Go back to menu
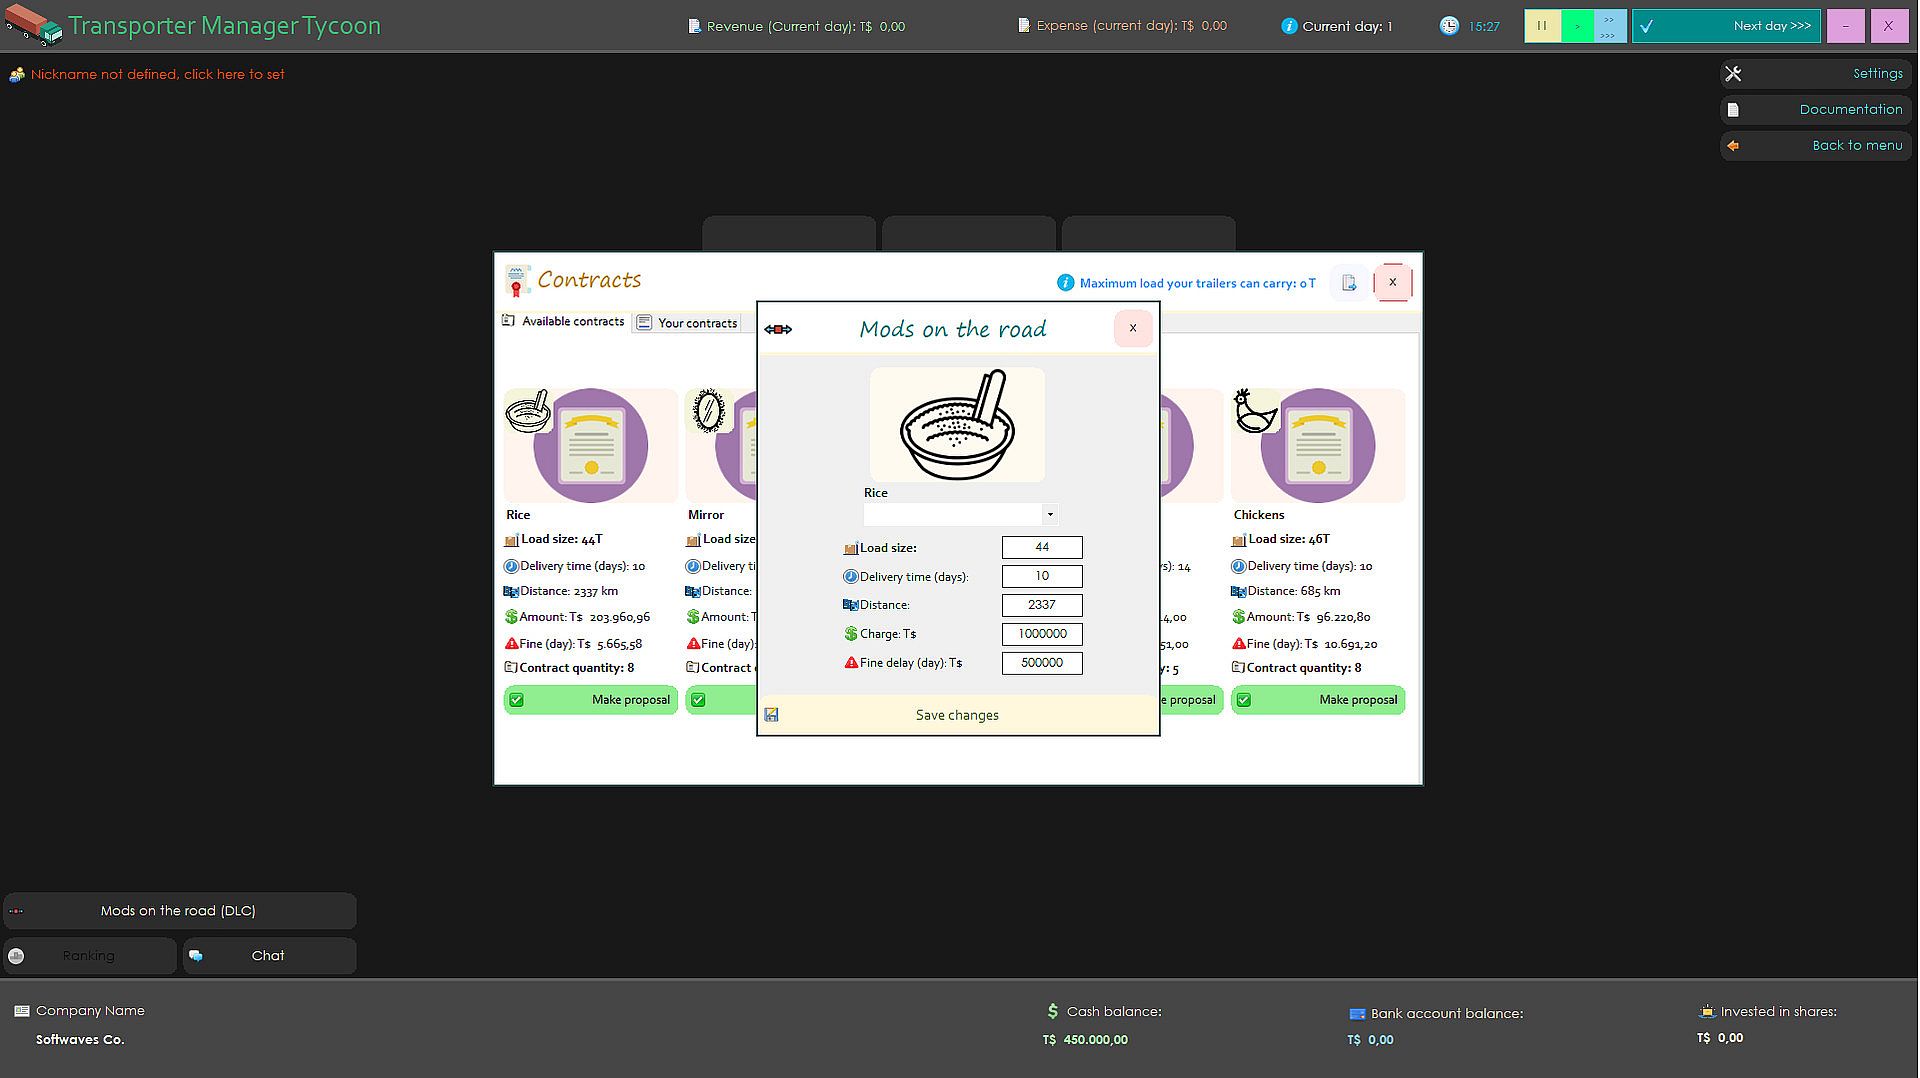 [x=1816, y=146]
